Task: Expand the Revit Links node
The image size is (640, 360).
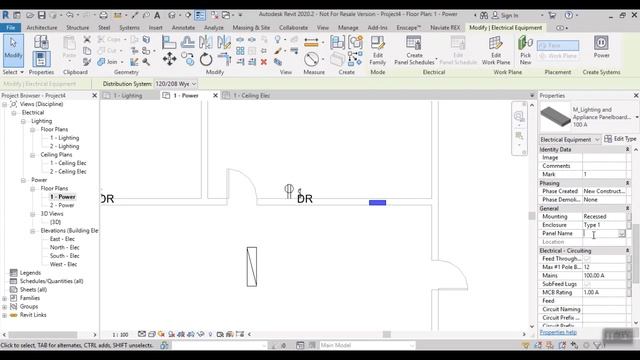Action: 4,315
